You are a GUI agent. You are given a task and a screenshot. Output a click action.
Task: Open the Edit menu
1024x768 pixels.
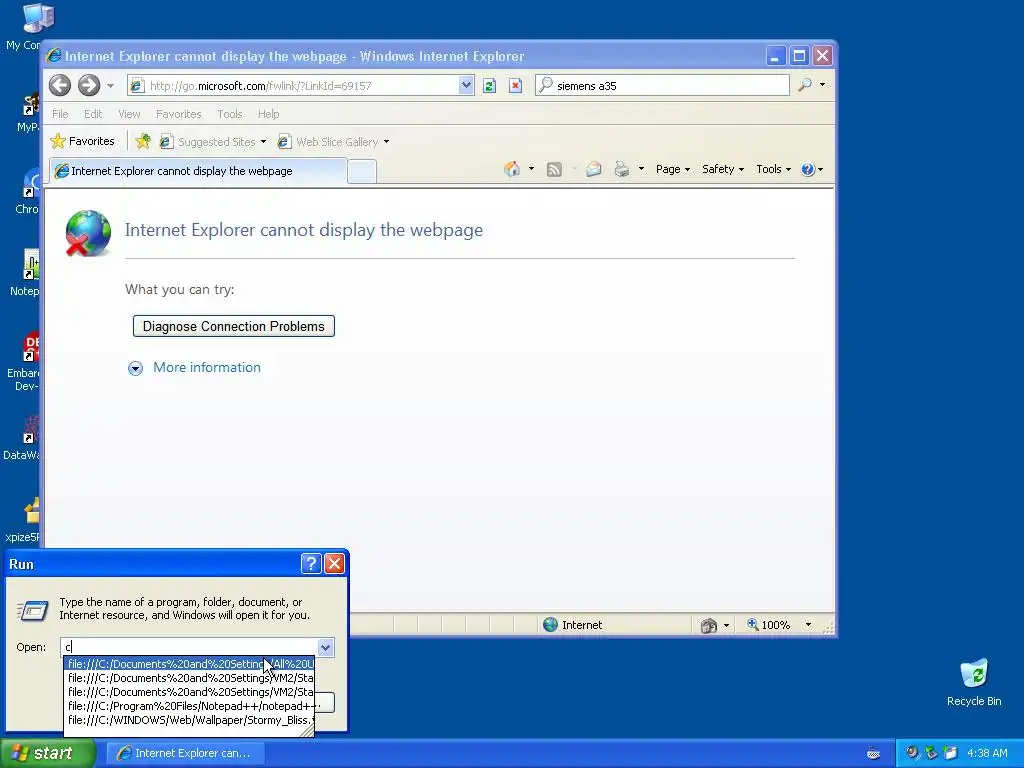(x=93, y=114)
